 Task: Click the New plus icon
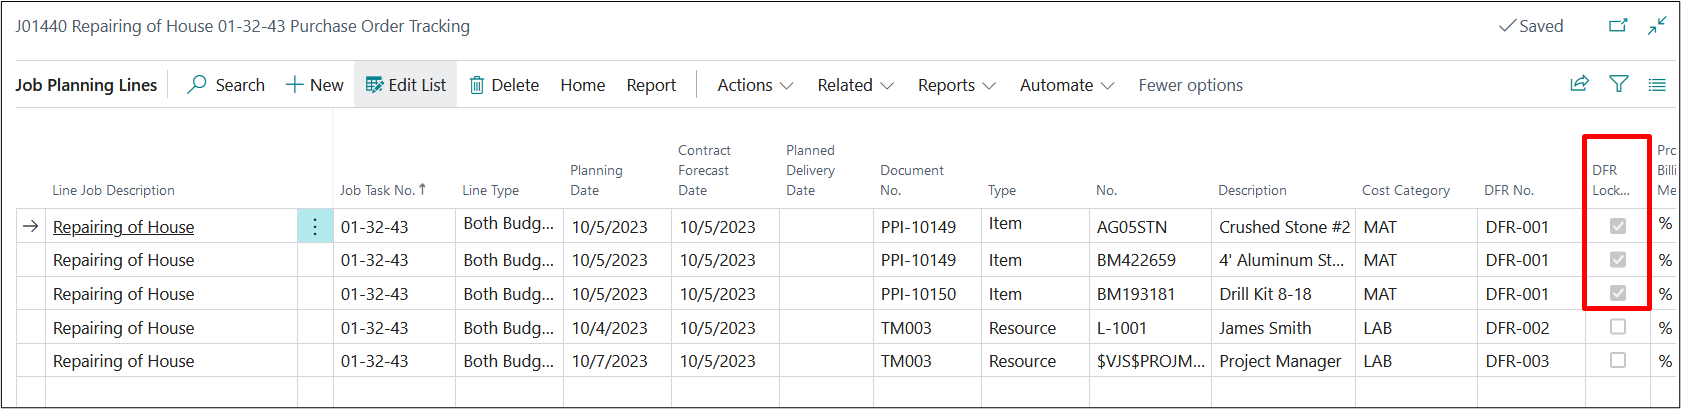pyautogui.click(x=295, y=85)
